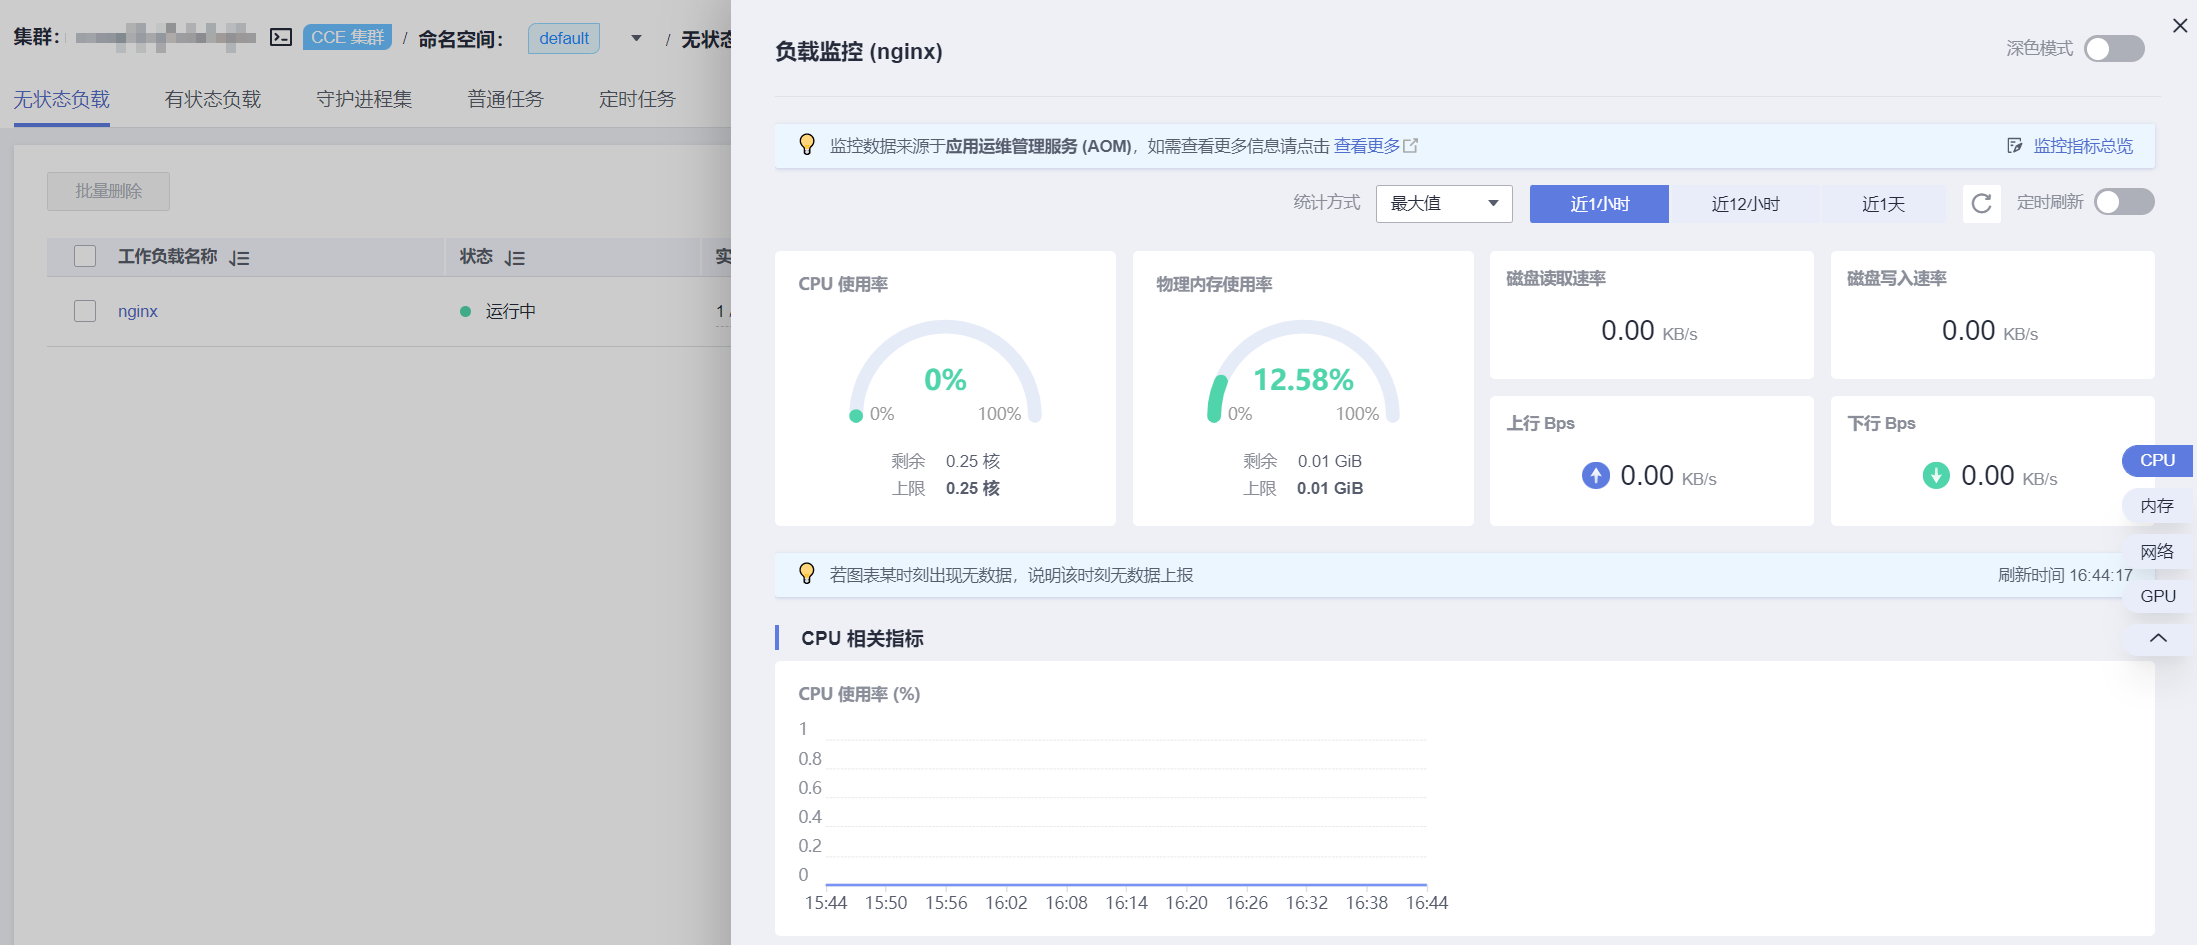Image resolution: width=2197 pixels, height=945 pixels.
Task: Switch to the 有状态负载 tab
Action: coord(212,99)
